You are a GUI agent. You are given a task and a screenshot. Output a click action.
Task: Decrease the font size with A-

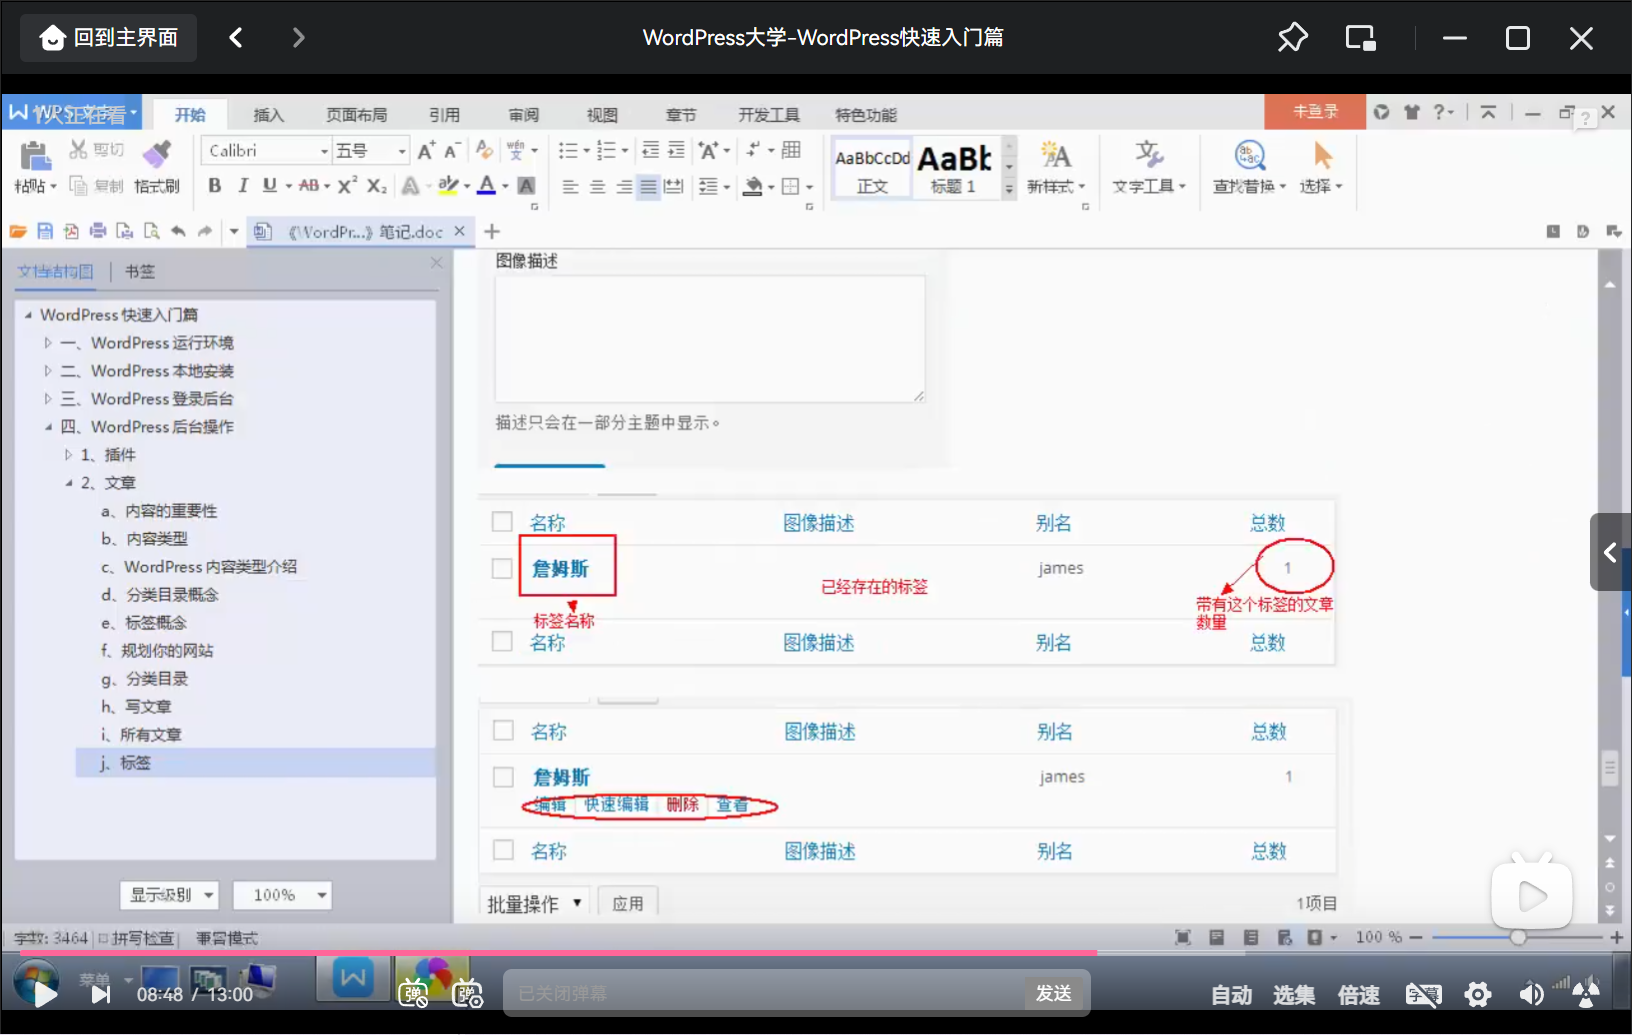(x=452, y=151)
